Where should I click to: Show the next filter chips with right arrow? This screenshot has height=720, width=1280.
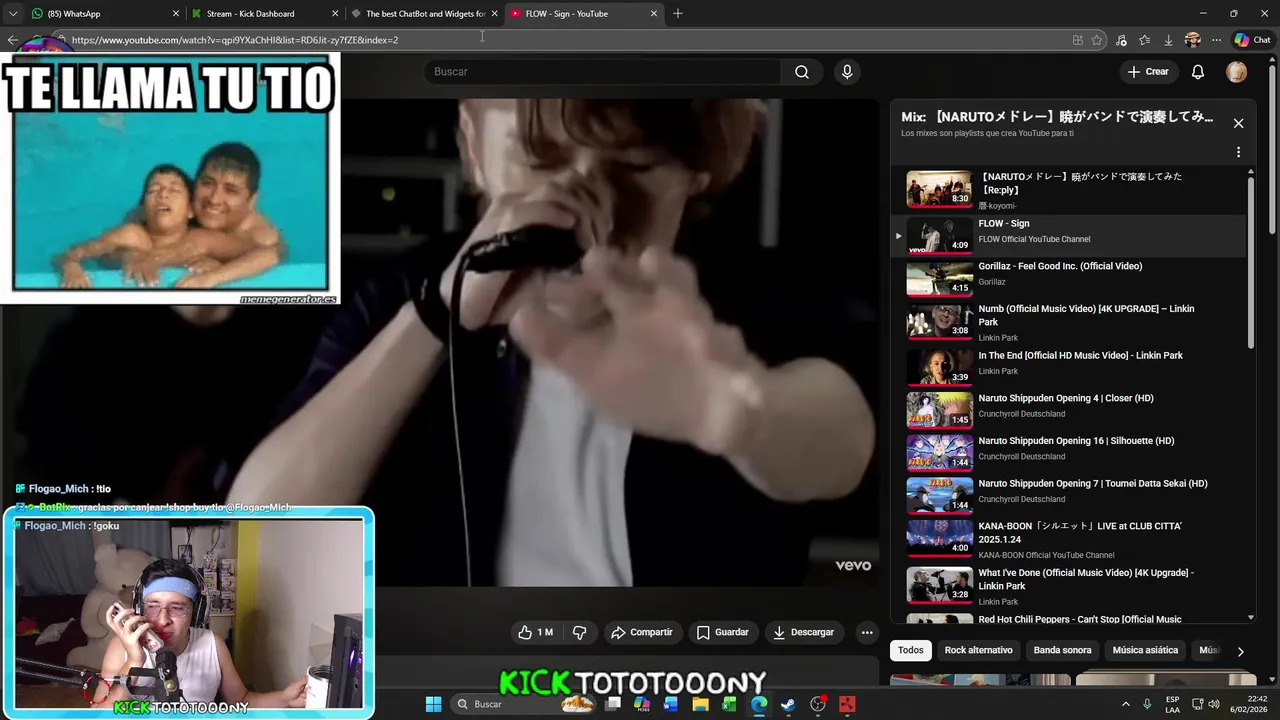click(1240, 651)
